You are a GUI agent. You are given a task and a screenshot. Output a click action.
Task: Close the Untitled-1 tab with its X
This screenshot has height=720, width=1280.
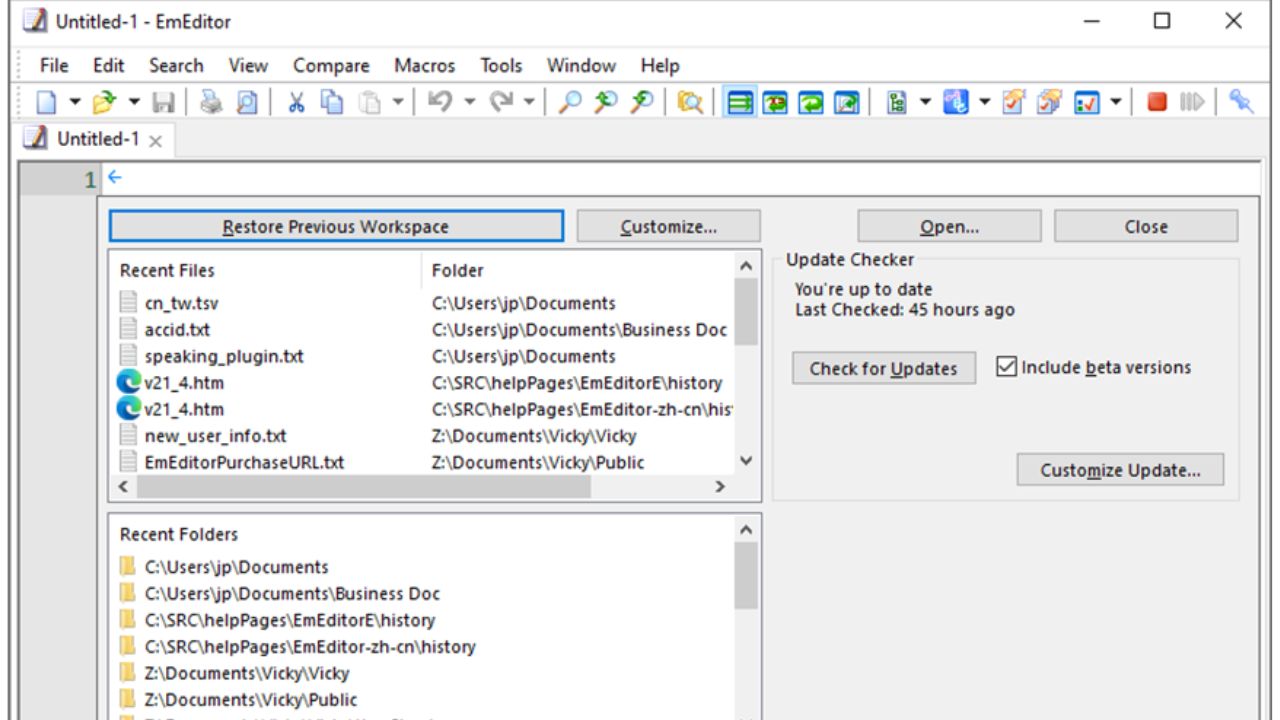(x=155, y=141)
